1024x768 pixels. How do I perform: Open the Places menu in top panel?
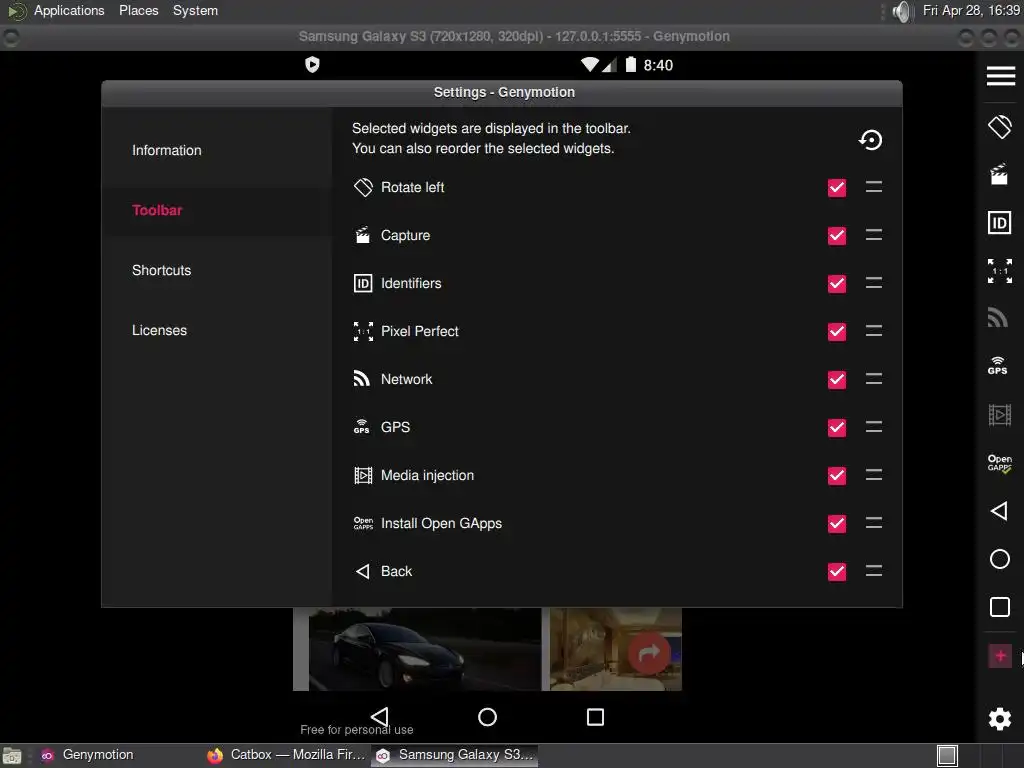coord(138,10)
